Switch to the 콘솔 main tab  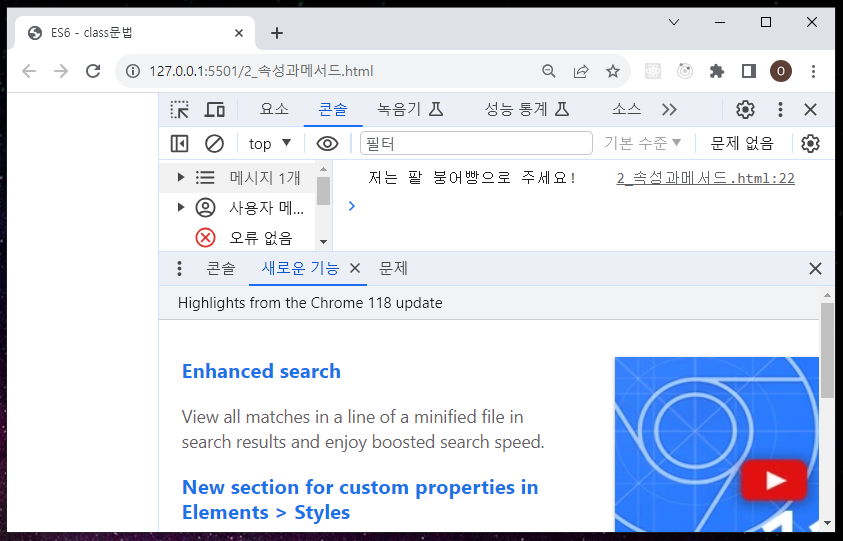pyautogui.click(x=333, y=110)
